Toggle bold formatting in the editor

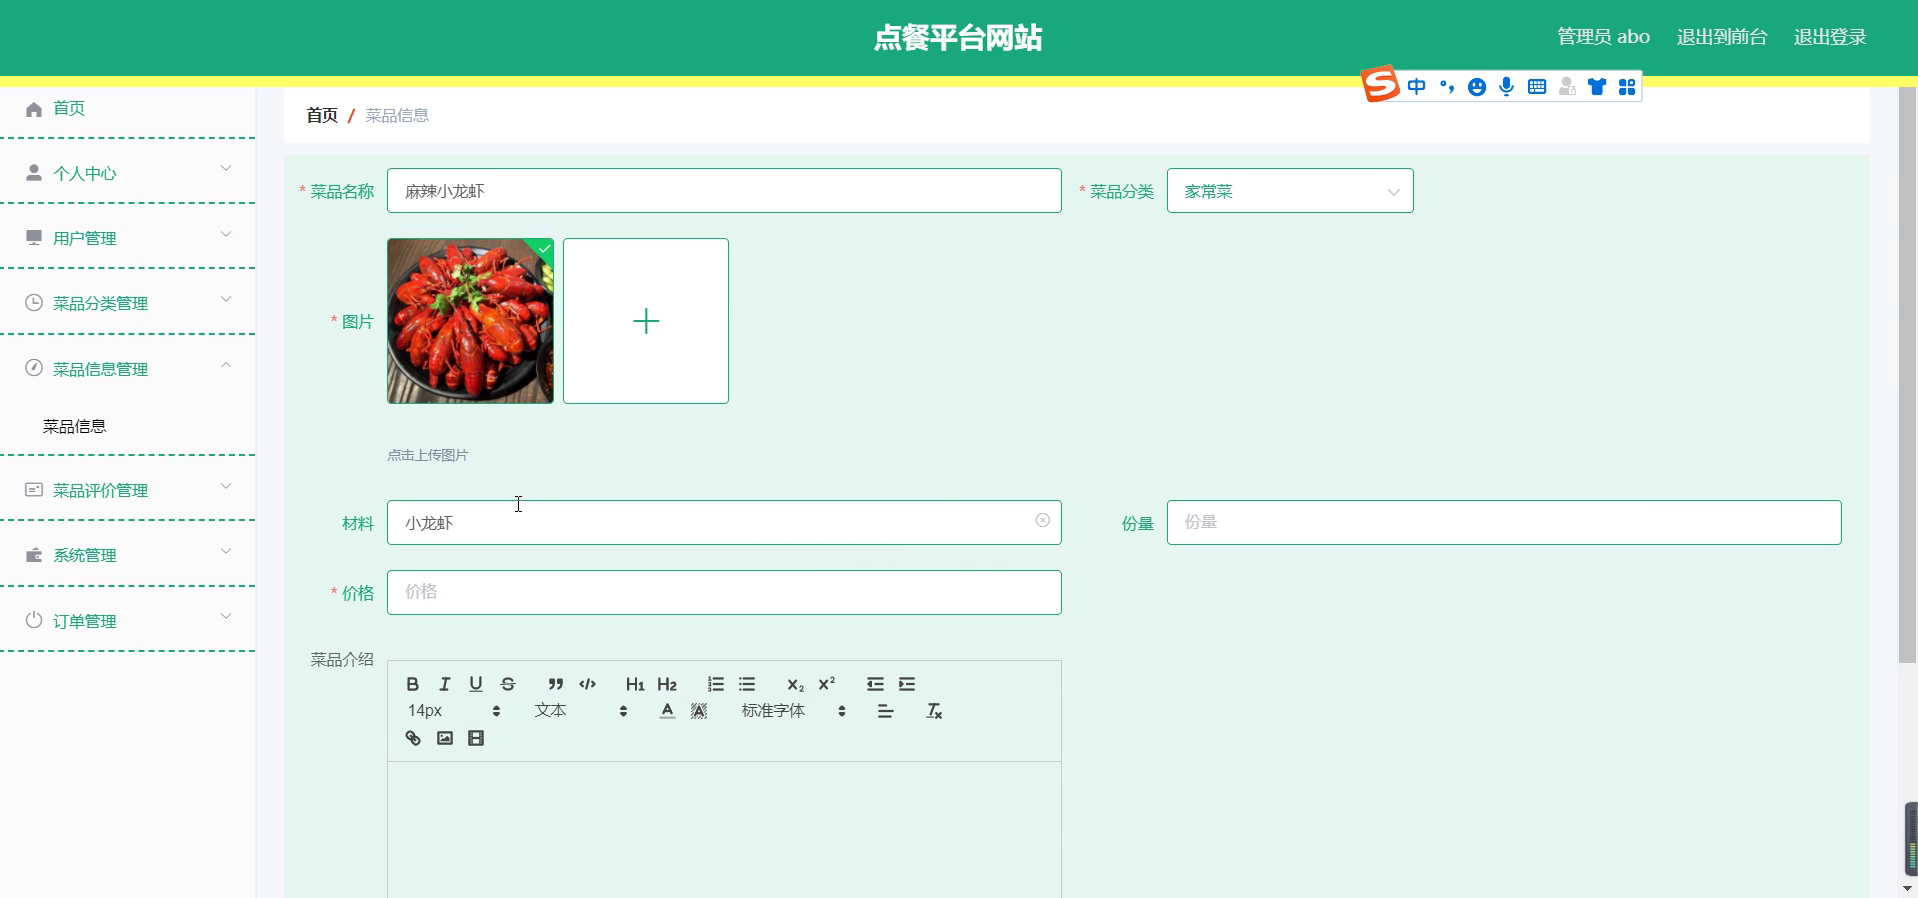tap(412, 684)
